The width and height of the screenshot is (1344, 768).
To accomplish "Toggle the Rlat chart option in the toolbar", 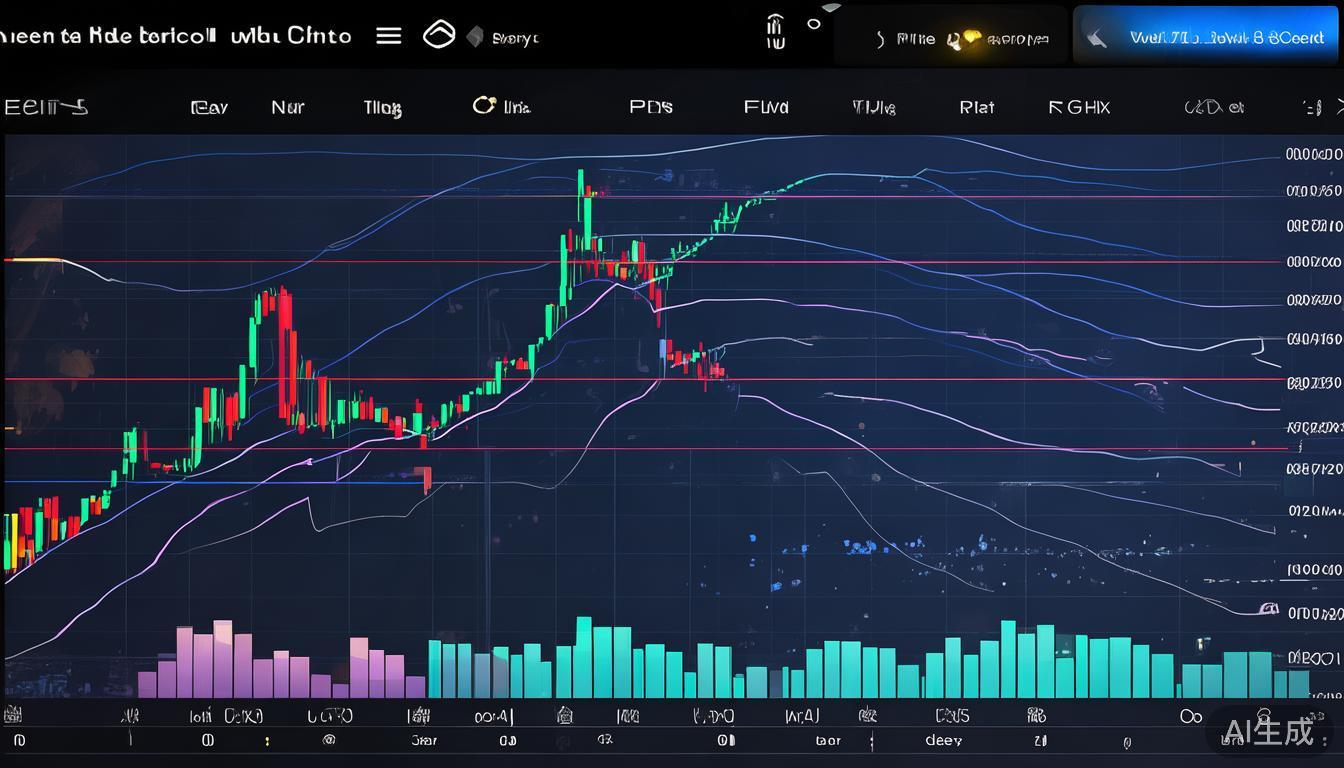I will pyautogui.click(x=976, y=106).
